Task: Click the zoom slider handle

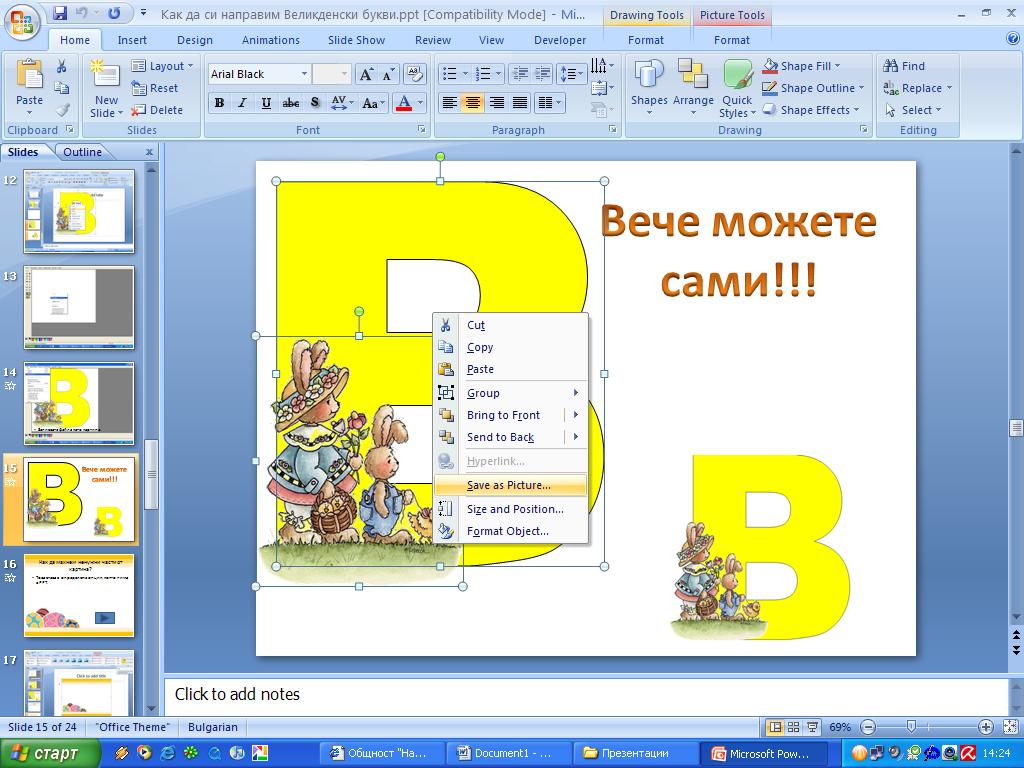Action: [911, 726]
